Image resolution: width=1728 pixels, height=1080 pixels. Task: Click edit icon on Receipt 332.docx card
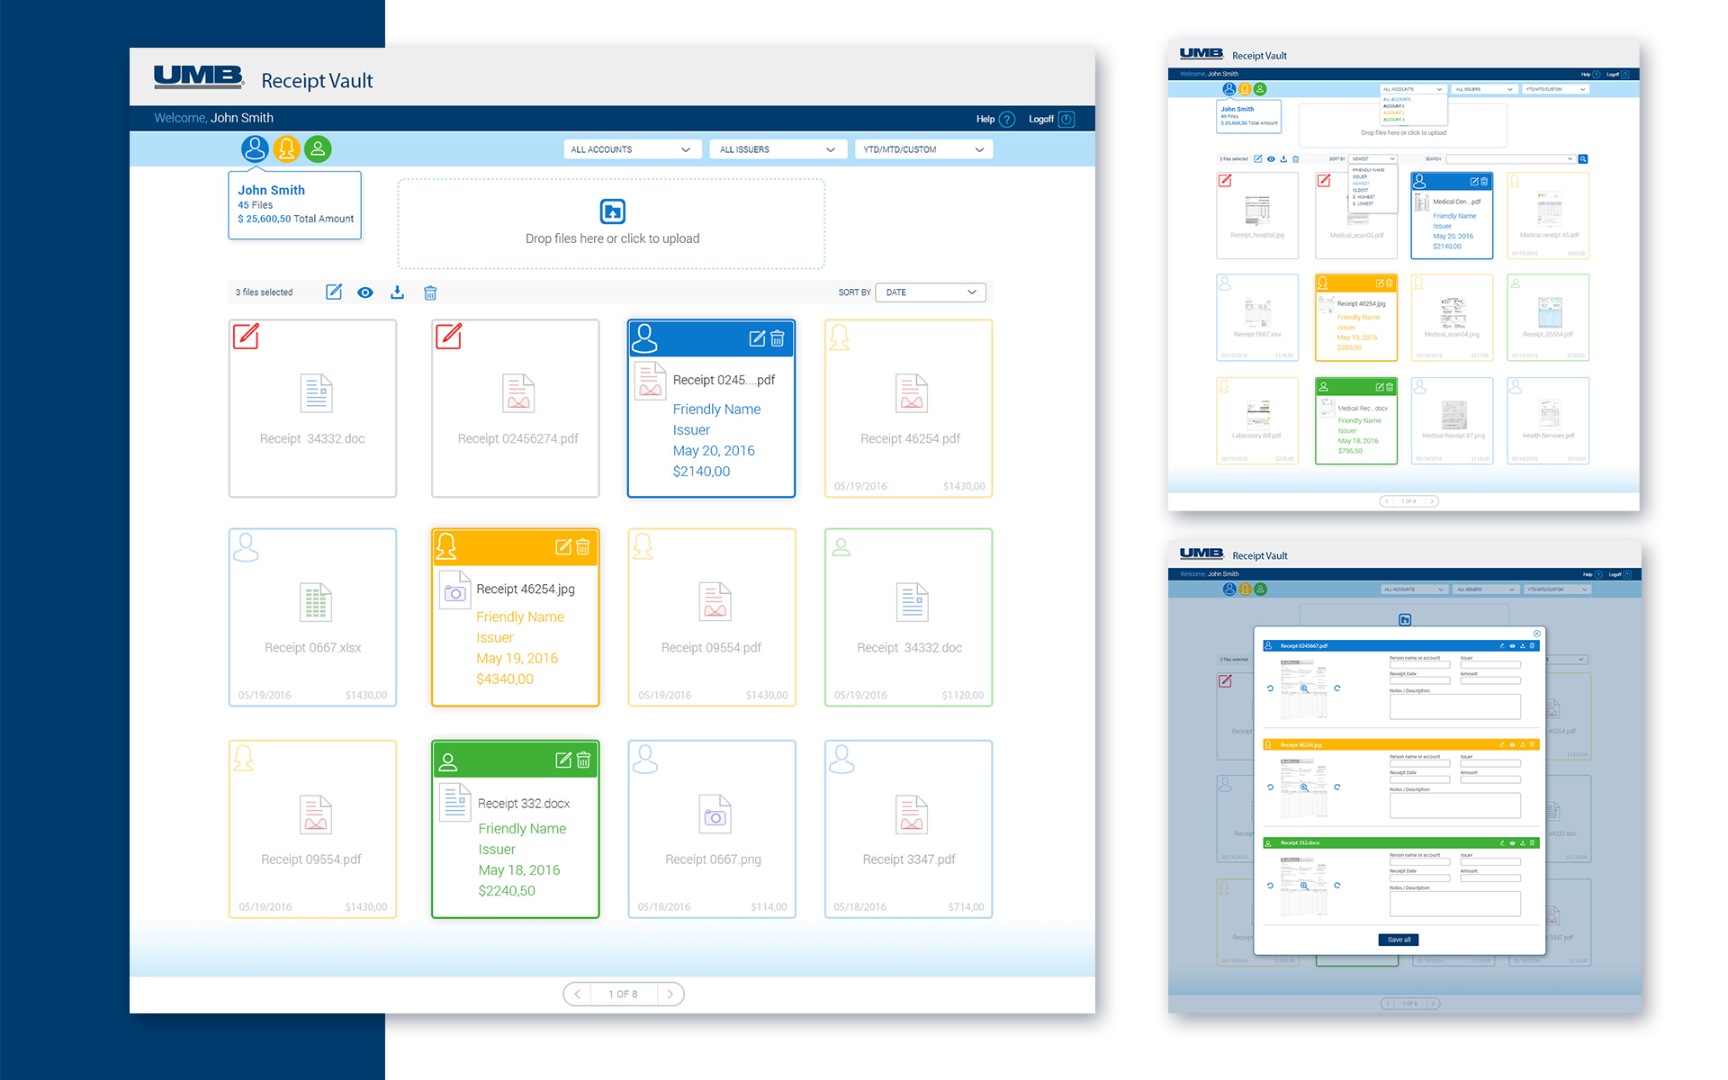point(562,760)
